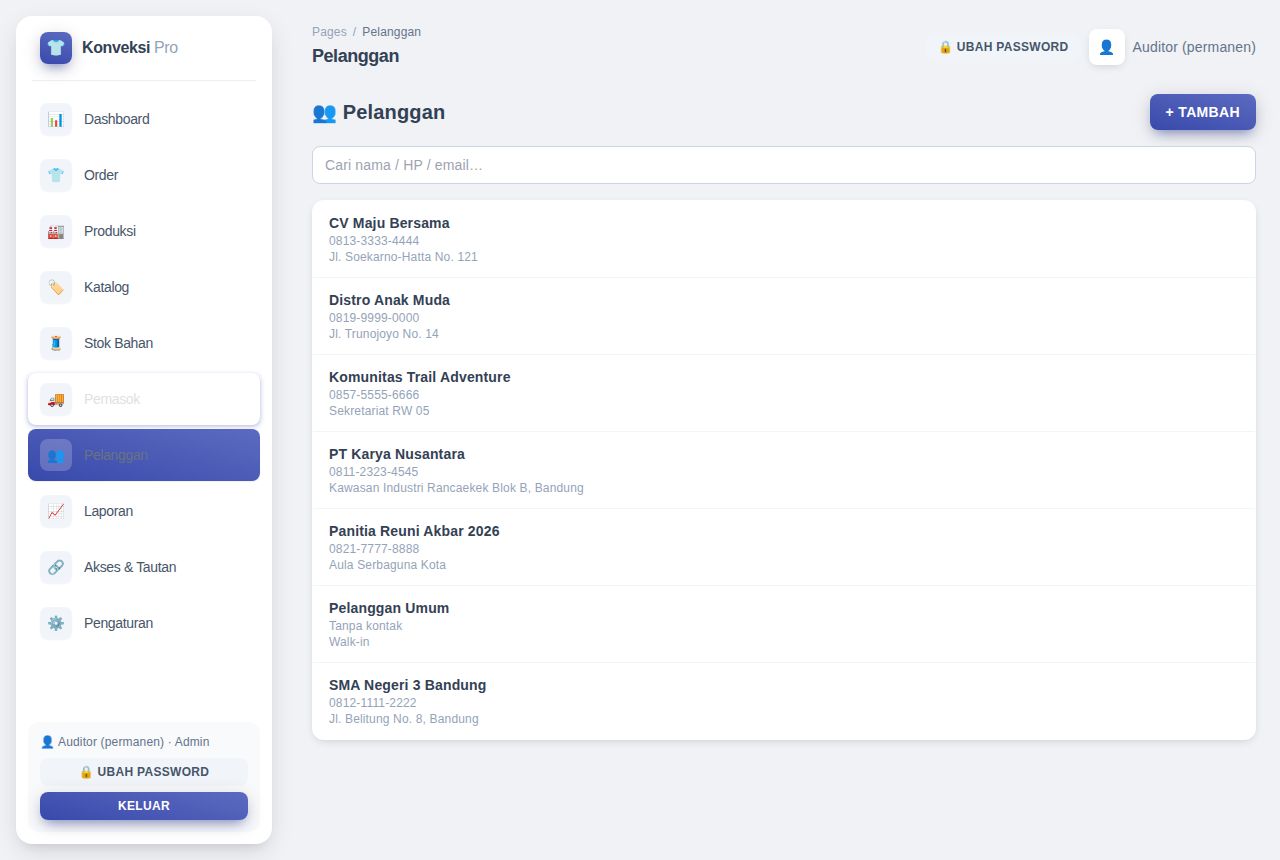
Task: Click the + TAMBAH button
Action: point(1203,112)
